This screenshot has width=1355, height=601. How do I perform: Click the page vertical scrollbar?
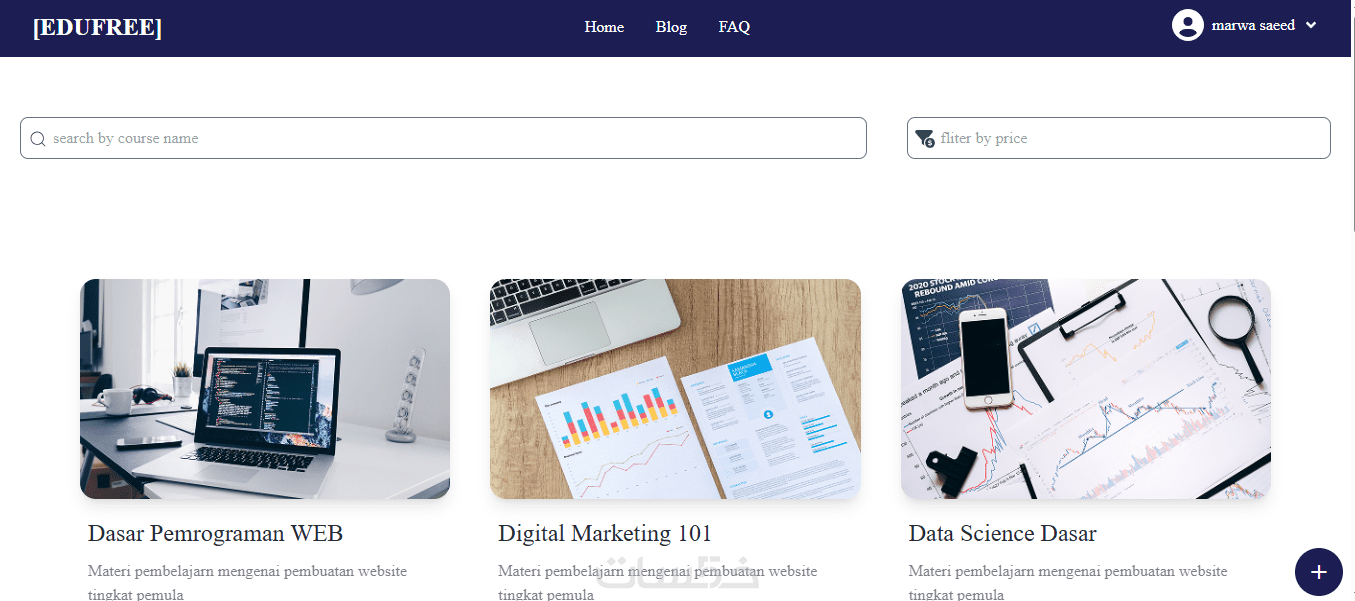[1352, 300]
